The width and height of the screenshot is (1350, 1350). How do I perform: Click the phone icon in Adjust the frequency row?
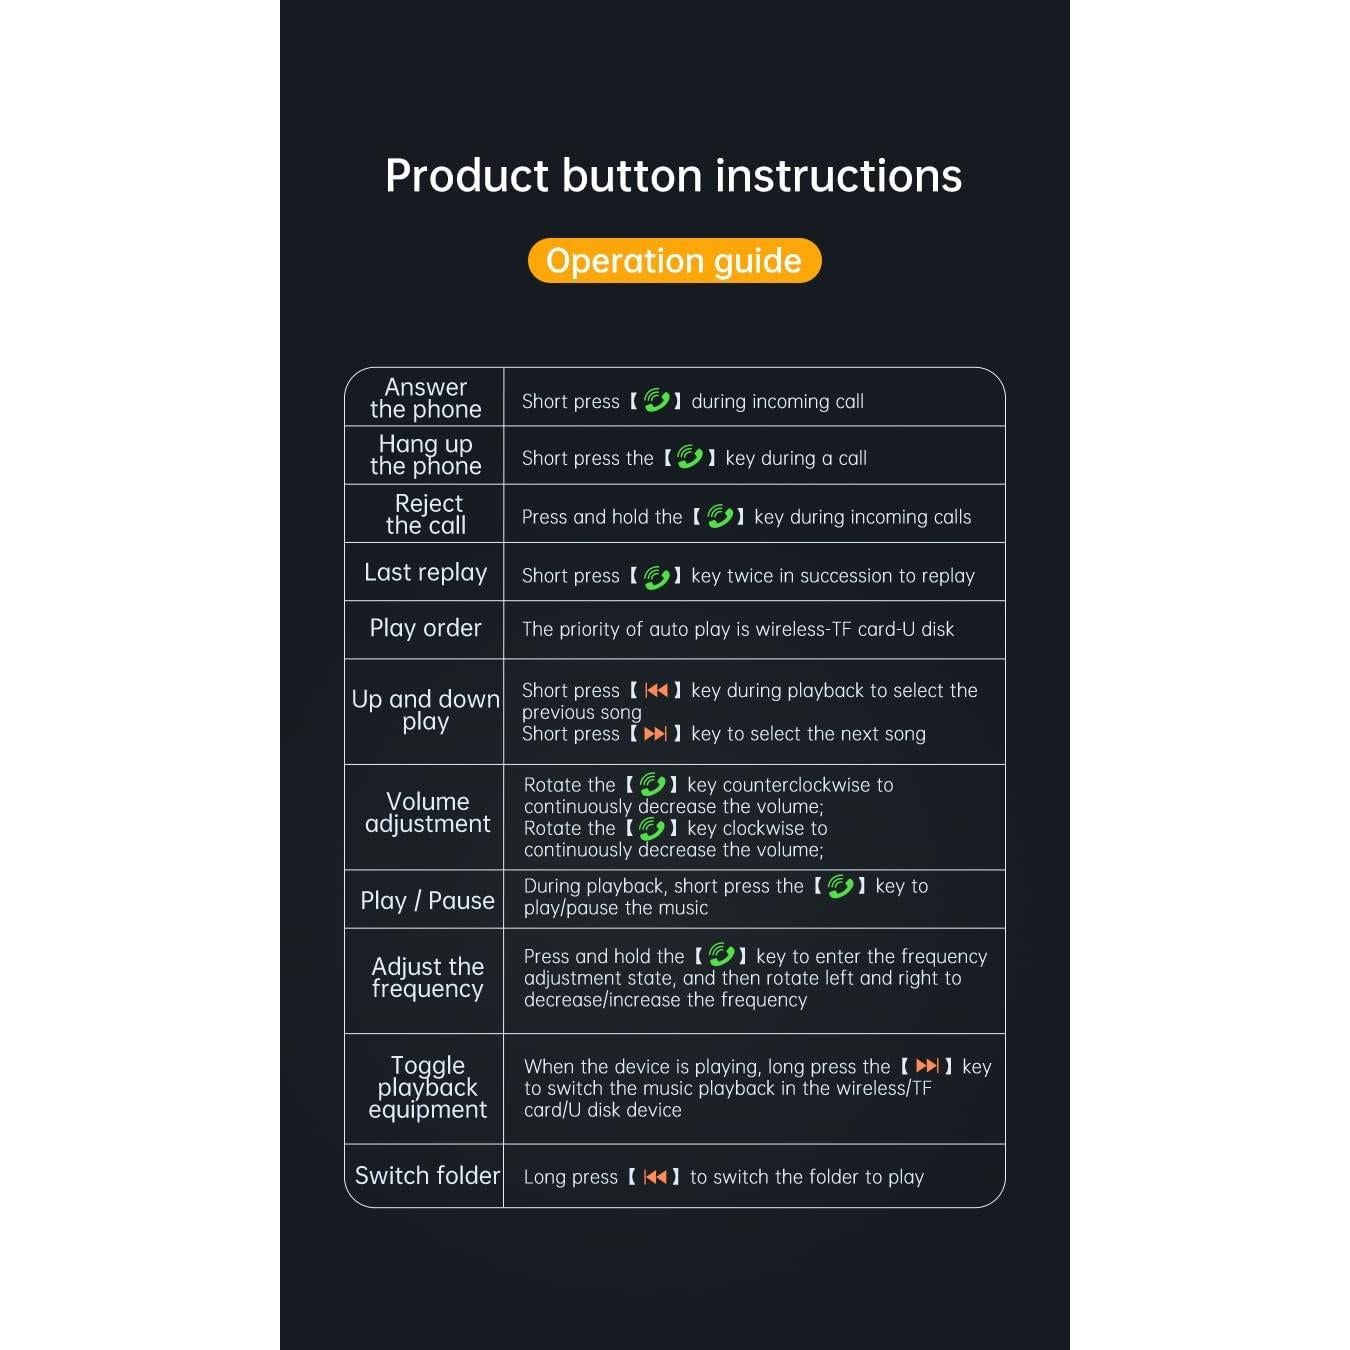coord(721,956)
